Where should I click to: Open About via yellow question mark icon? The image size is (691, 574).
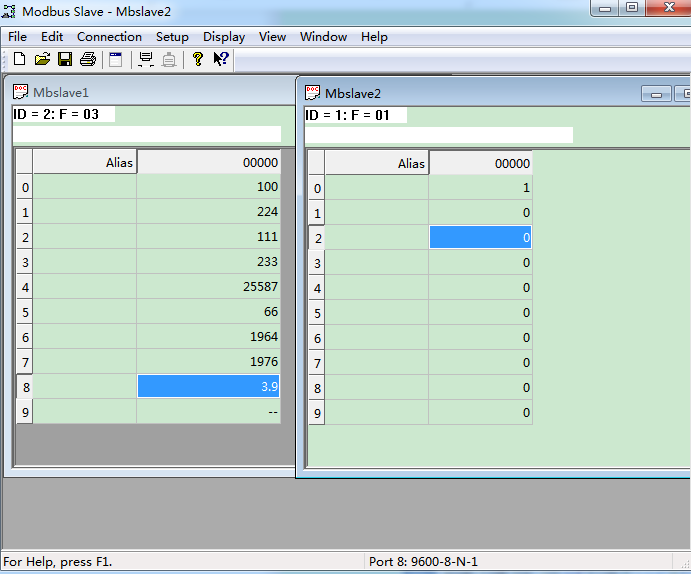[198, 59]
